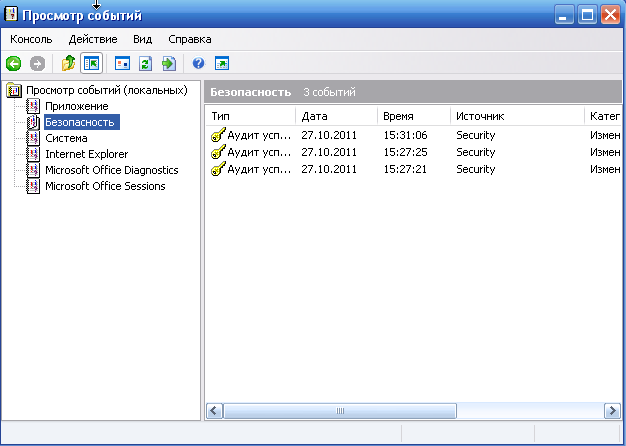This screenshot has height=446, width=626.
Task: Sort by the Дата column header
Action: (x=337, y=116)
